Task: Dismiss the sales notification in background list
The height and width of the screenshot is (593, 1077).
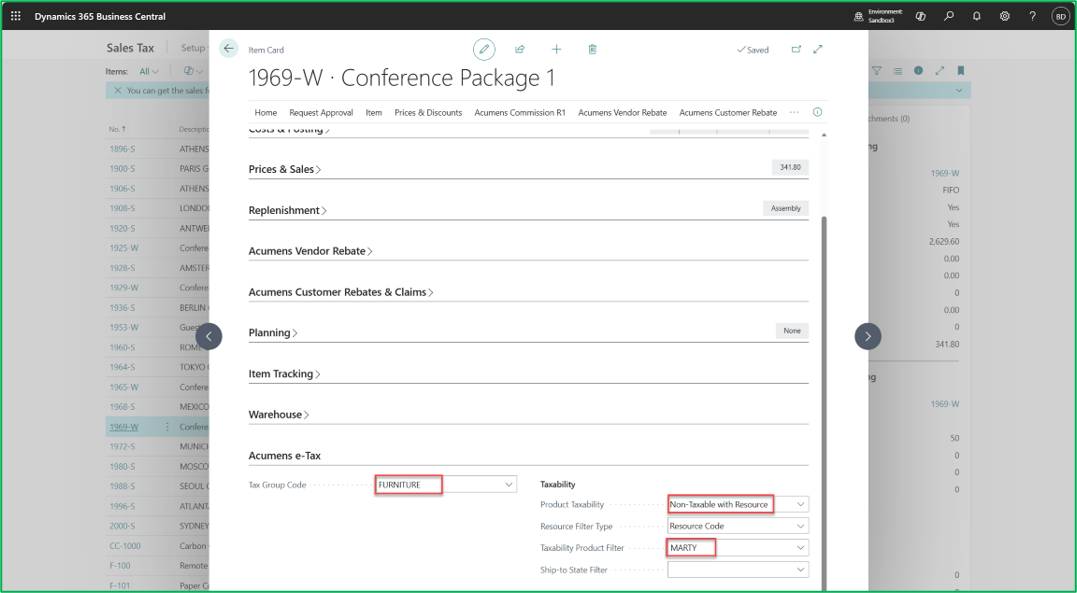Action: pyautogui.click(x=117, y=91)
